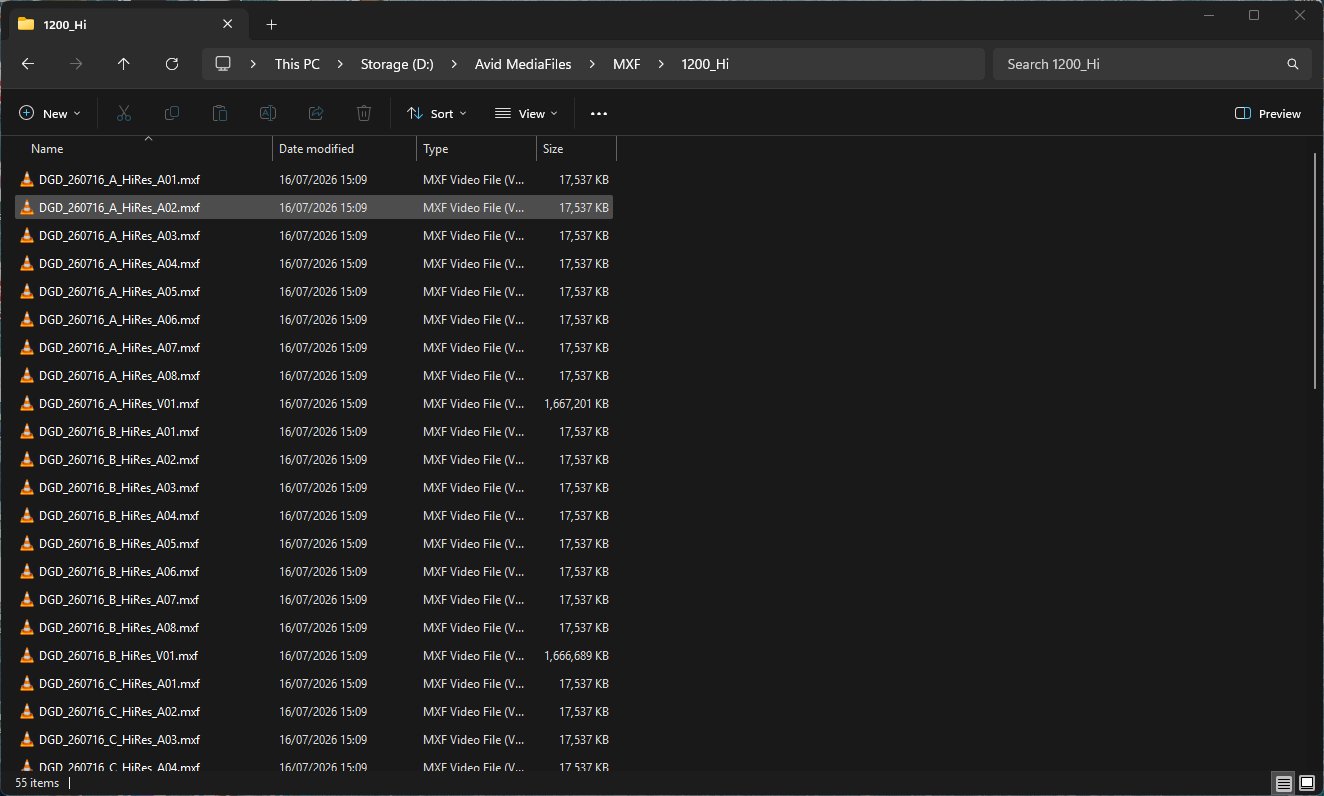The width and height of the screenshot is (1324, 796).
Task: Click the Copy icon in toolbar
Action: (x=172, y=114)
